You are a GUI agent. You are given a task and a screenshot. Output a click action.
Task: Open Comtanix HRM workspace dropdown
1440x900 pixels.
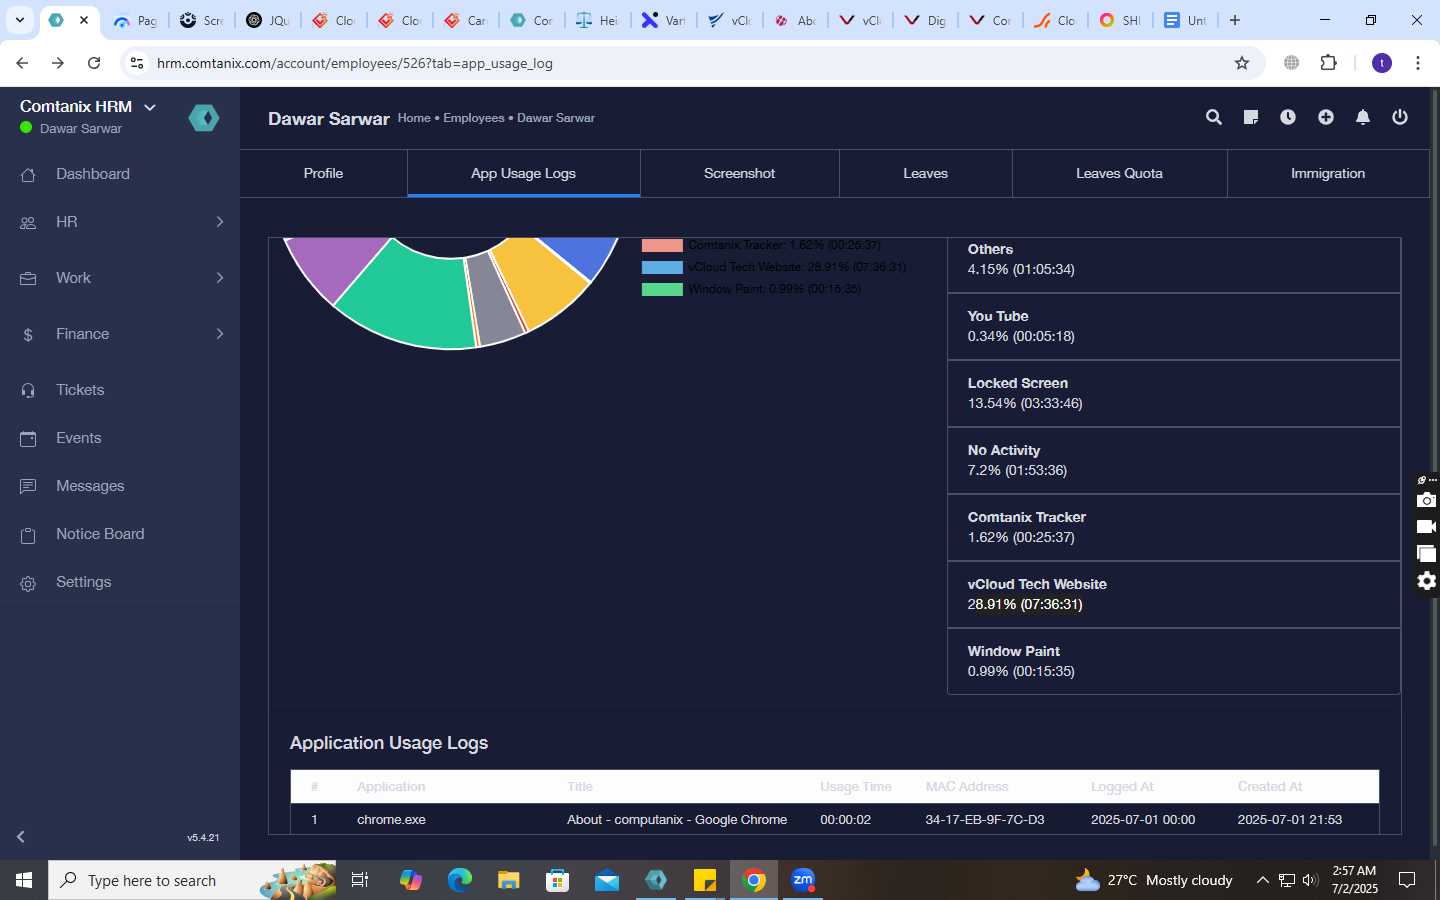tap(150, 107)
